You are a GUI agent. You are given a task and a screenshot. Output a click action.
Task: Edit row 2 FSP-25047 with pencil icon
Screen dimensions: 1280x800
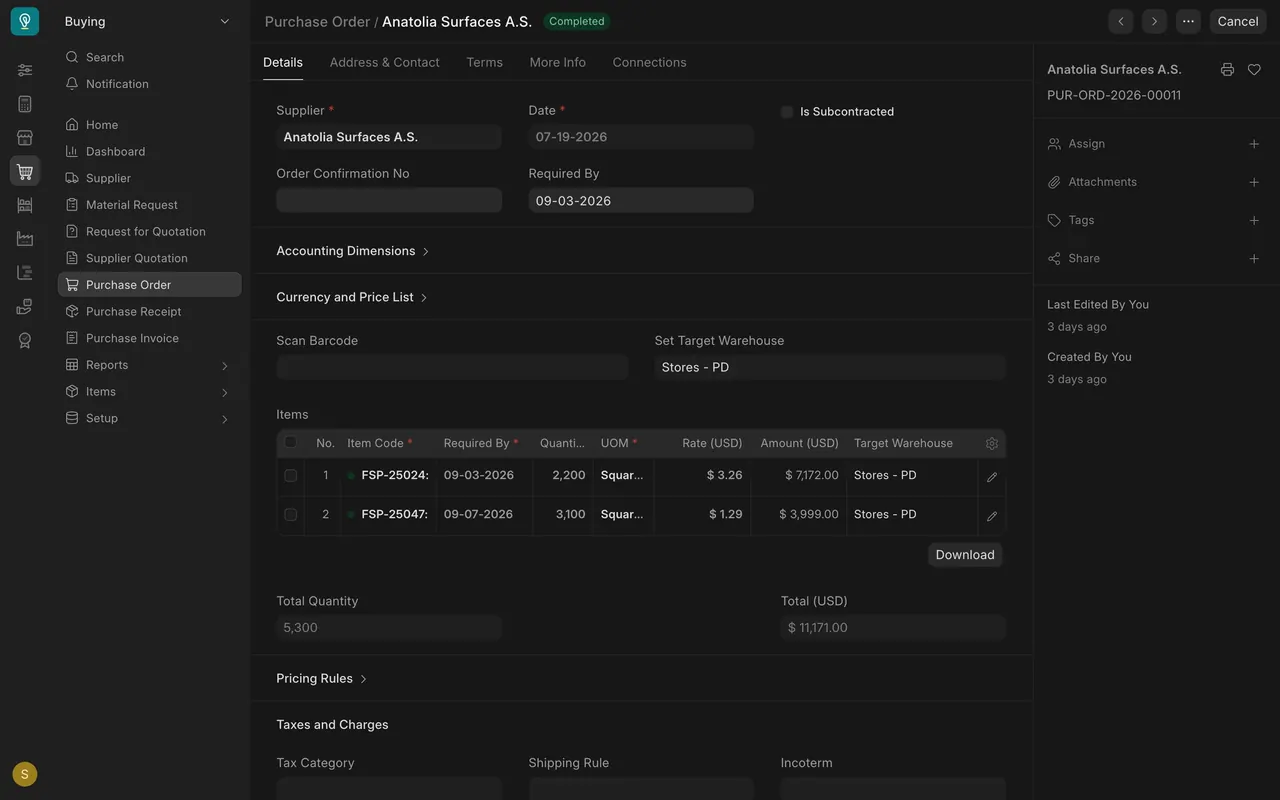[992, 516]
